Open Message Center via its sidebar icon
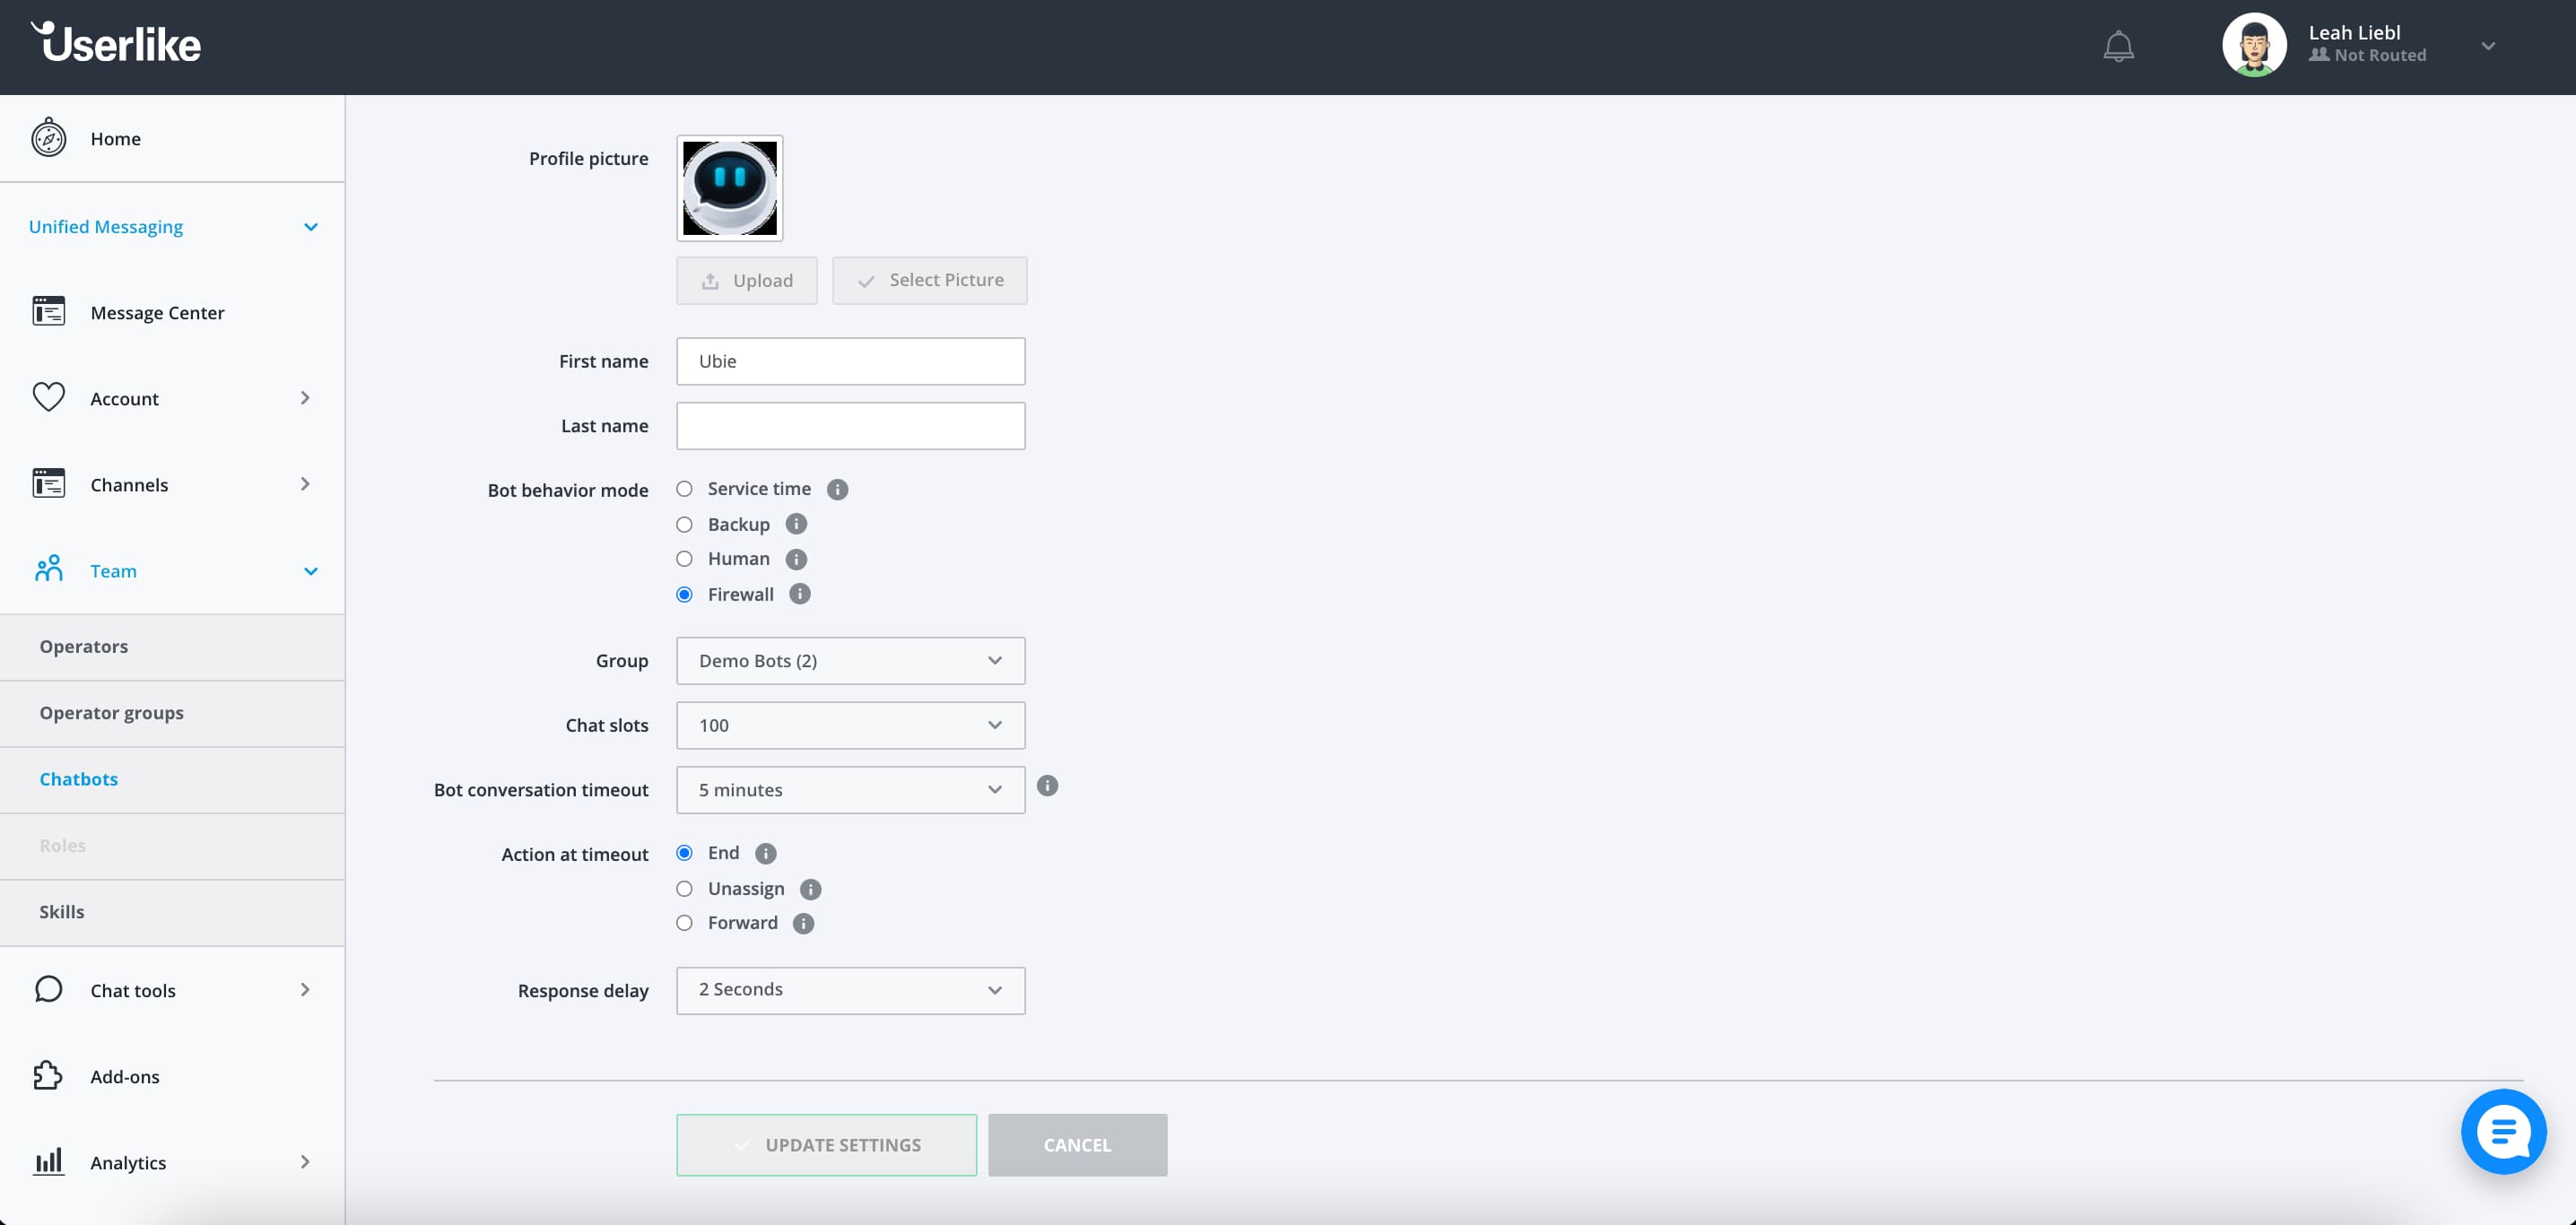The image size is (2576, 1225). [x=48, y=311]
